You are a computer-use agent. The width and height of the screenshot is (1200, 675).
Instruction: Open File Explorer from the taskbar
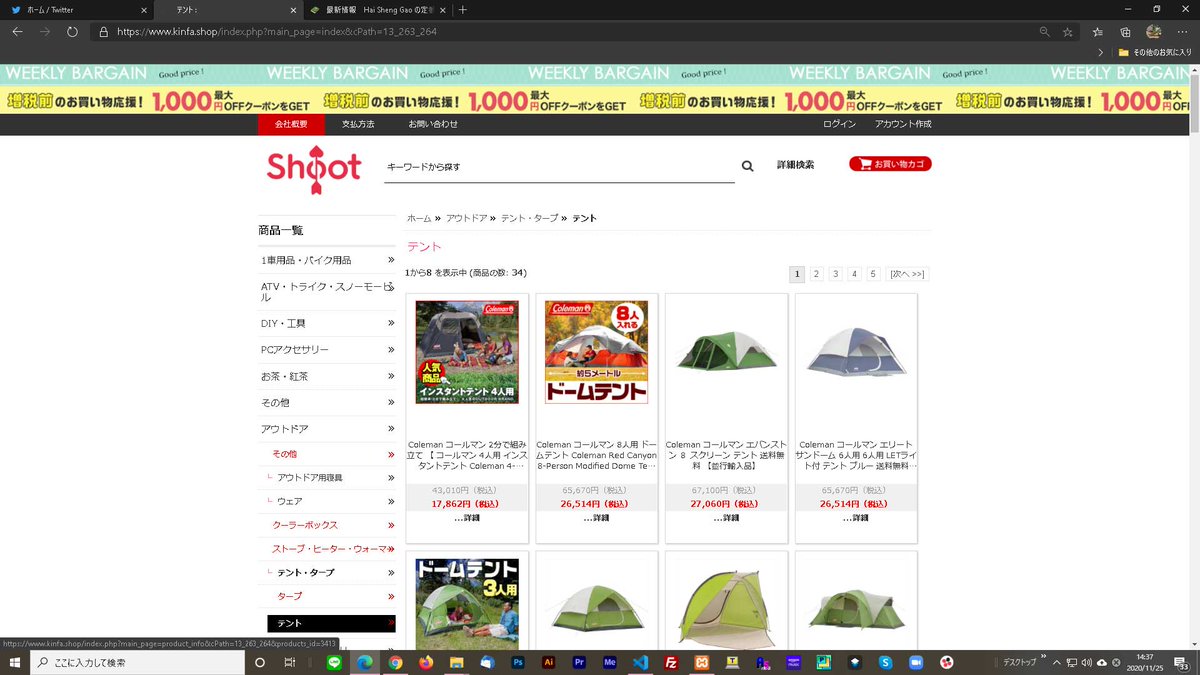pyautogui.click(x=457, y=662)
